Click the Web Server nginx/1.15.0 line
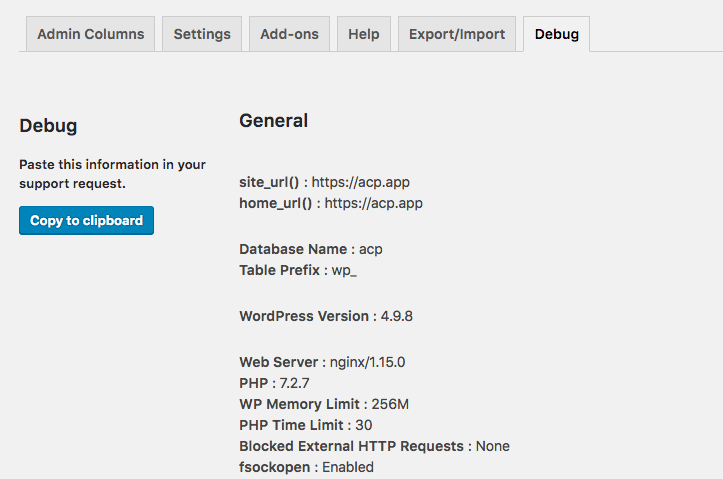The image size is (723, 479). coord(322,362)
